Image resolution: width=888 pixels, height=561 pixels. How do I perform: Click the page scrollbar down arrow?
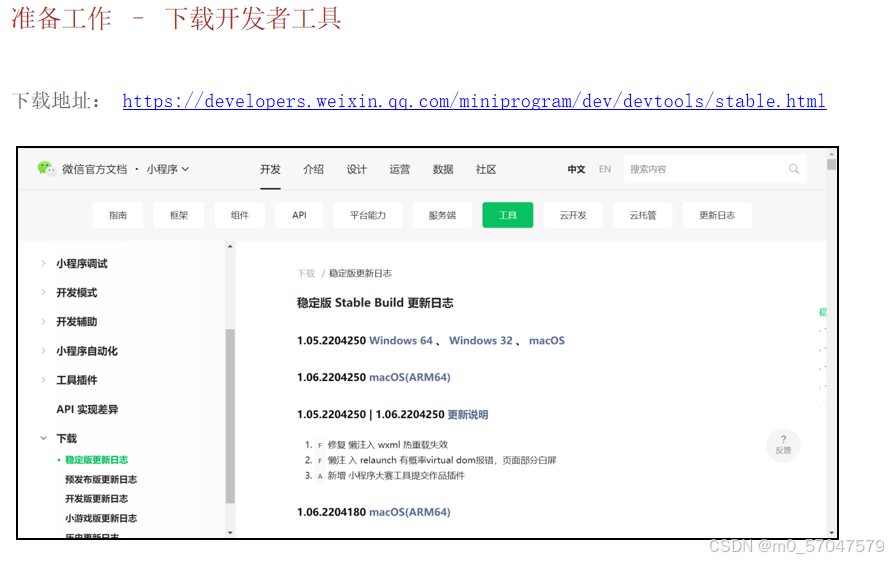831,533
